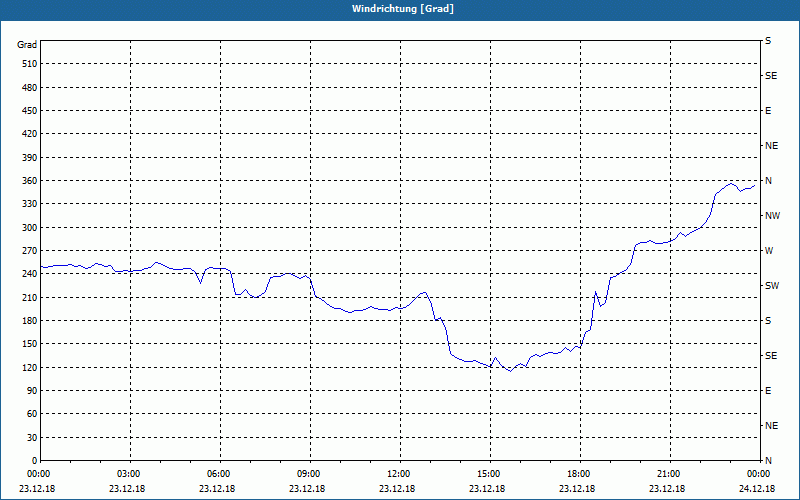Click the 420 value on the y-axis
800x500 pixels.
click(x=29, y=134)
